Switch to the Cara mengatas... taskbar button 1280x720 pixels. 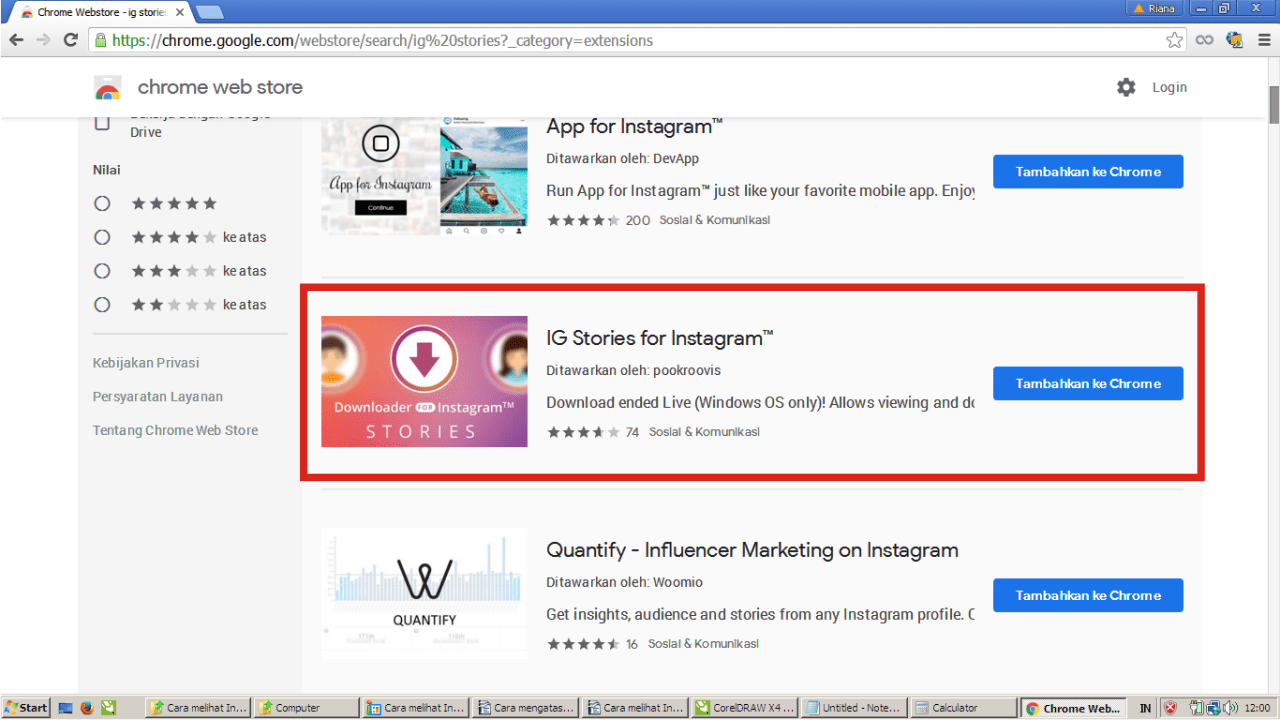pyautogui.click(x=525, y=708)
